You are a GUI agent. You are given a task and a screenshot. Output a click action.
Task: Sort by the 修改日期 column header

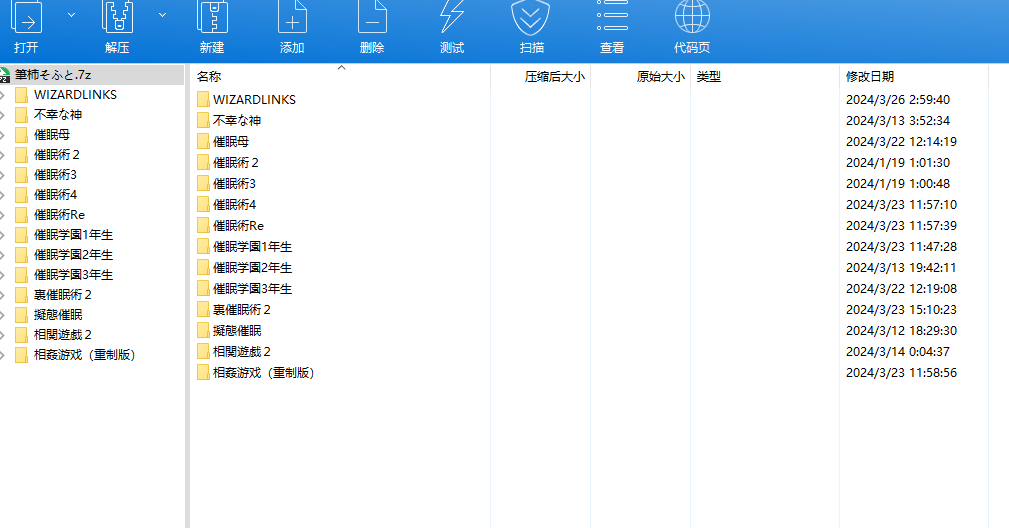tap(870, 77)
